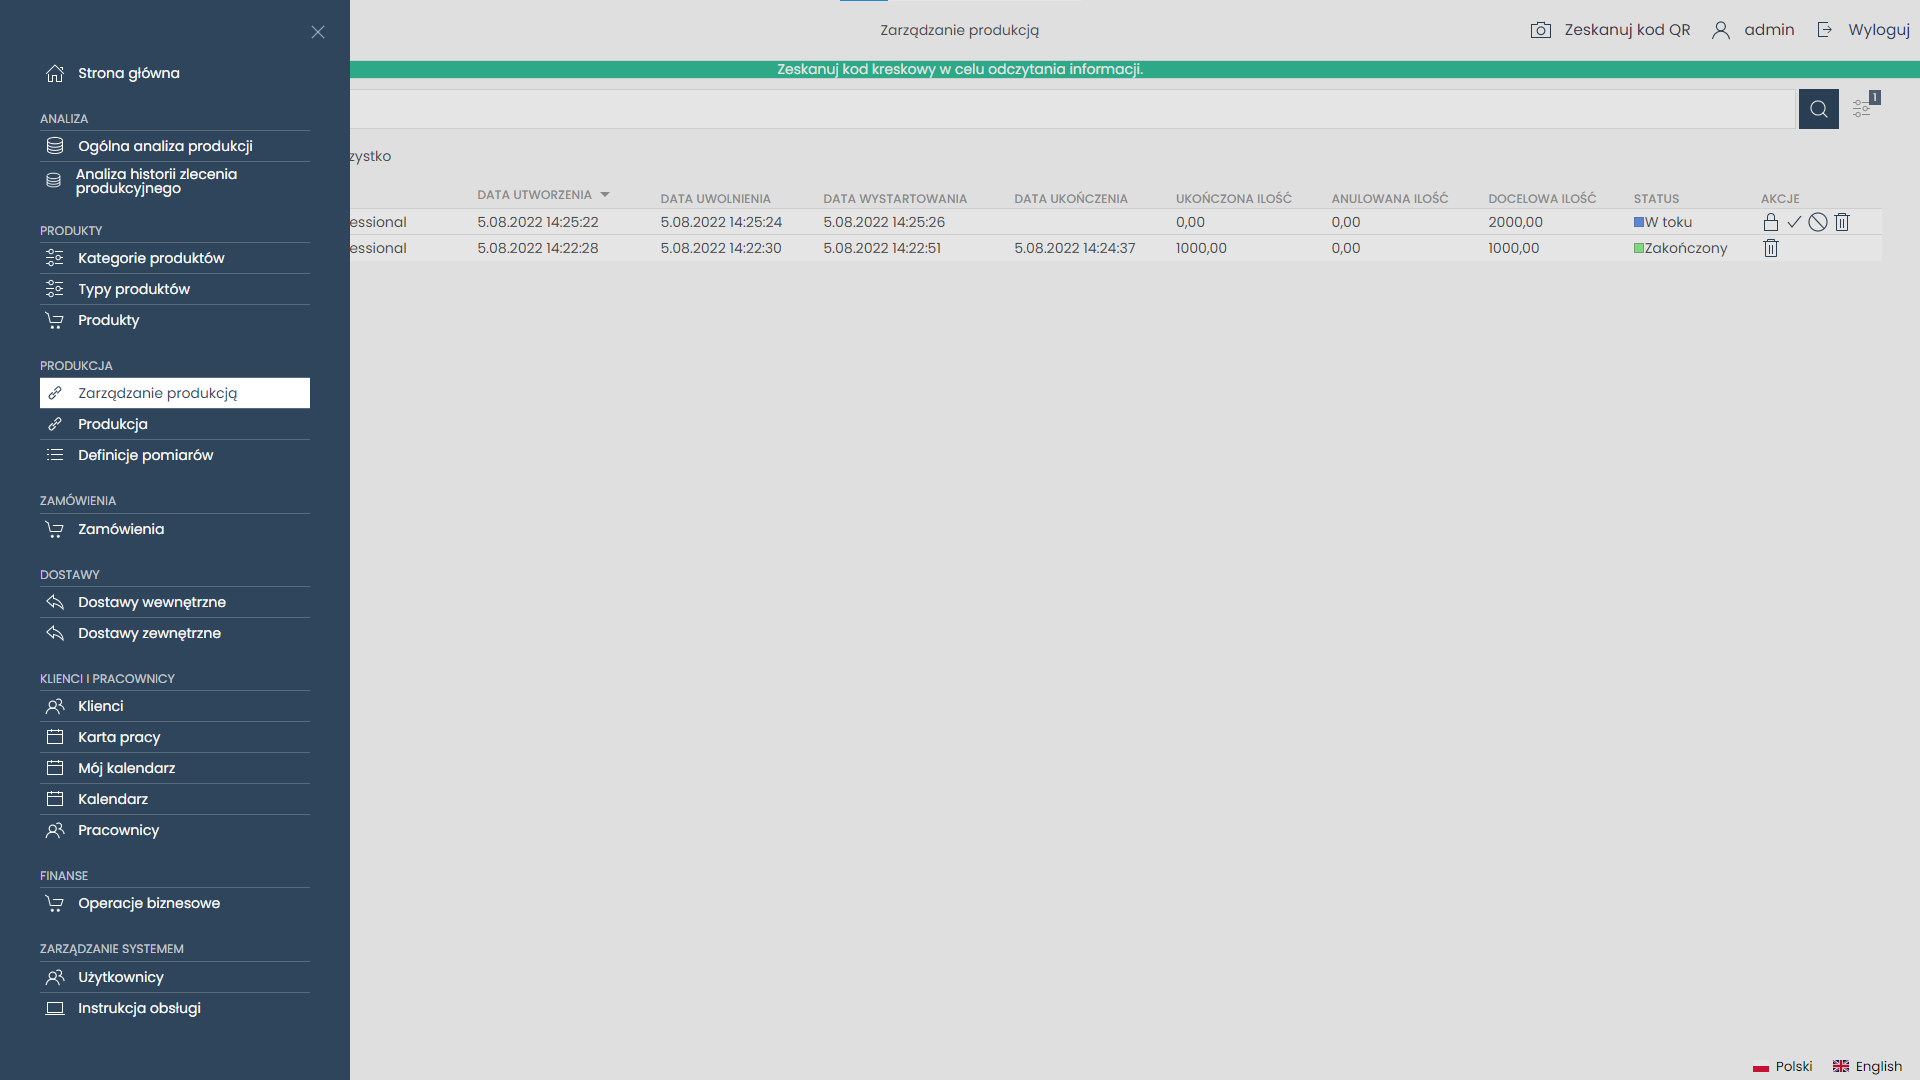Image resolution: width=1920 pixels, height=1080 pixels.
Task: Lock the "W toku" order using the padlock icon
Action: tap(1770, 222)
